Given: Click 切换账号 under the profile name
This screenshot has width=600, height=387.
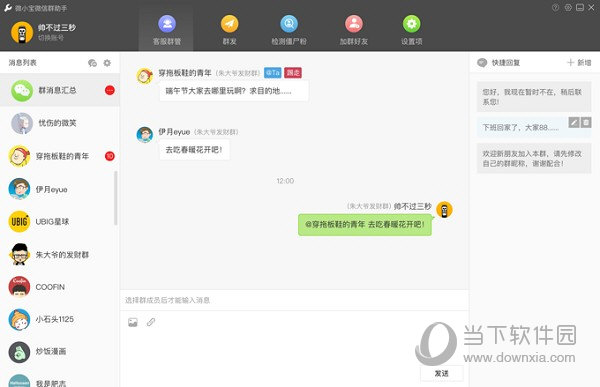Looking at the screenshot, I should pyautogui.click(x=51, y=38).
